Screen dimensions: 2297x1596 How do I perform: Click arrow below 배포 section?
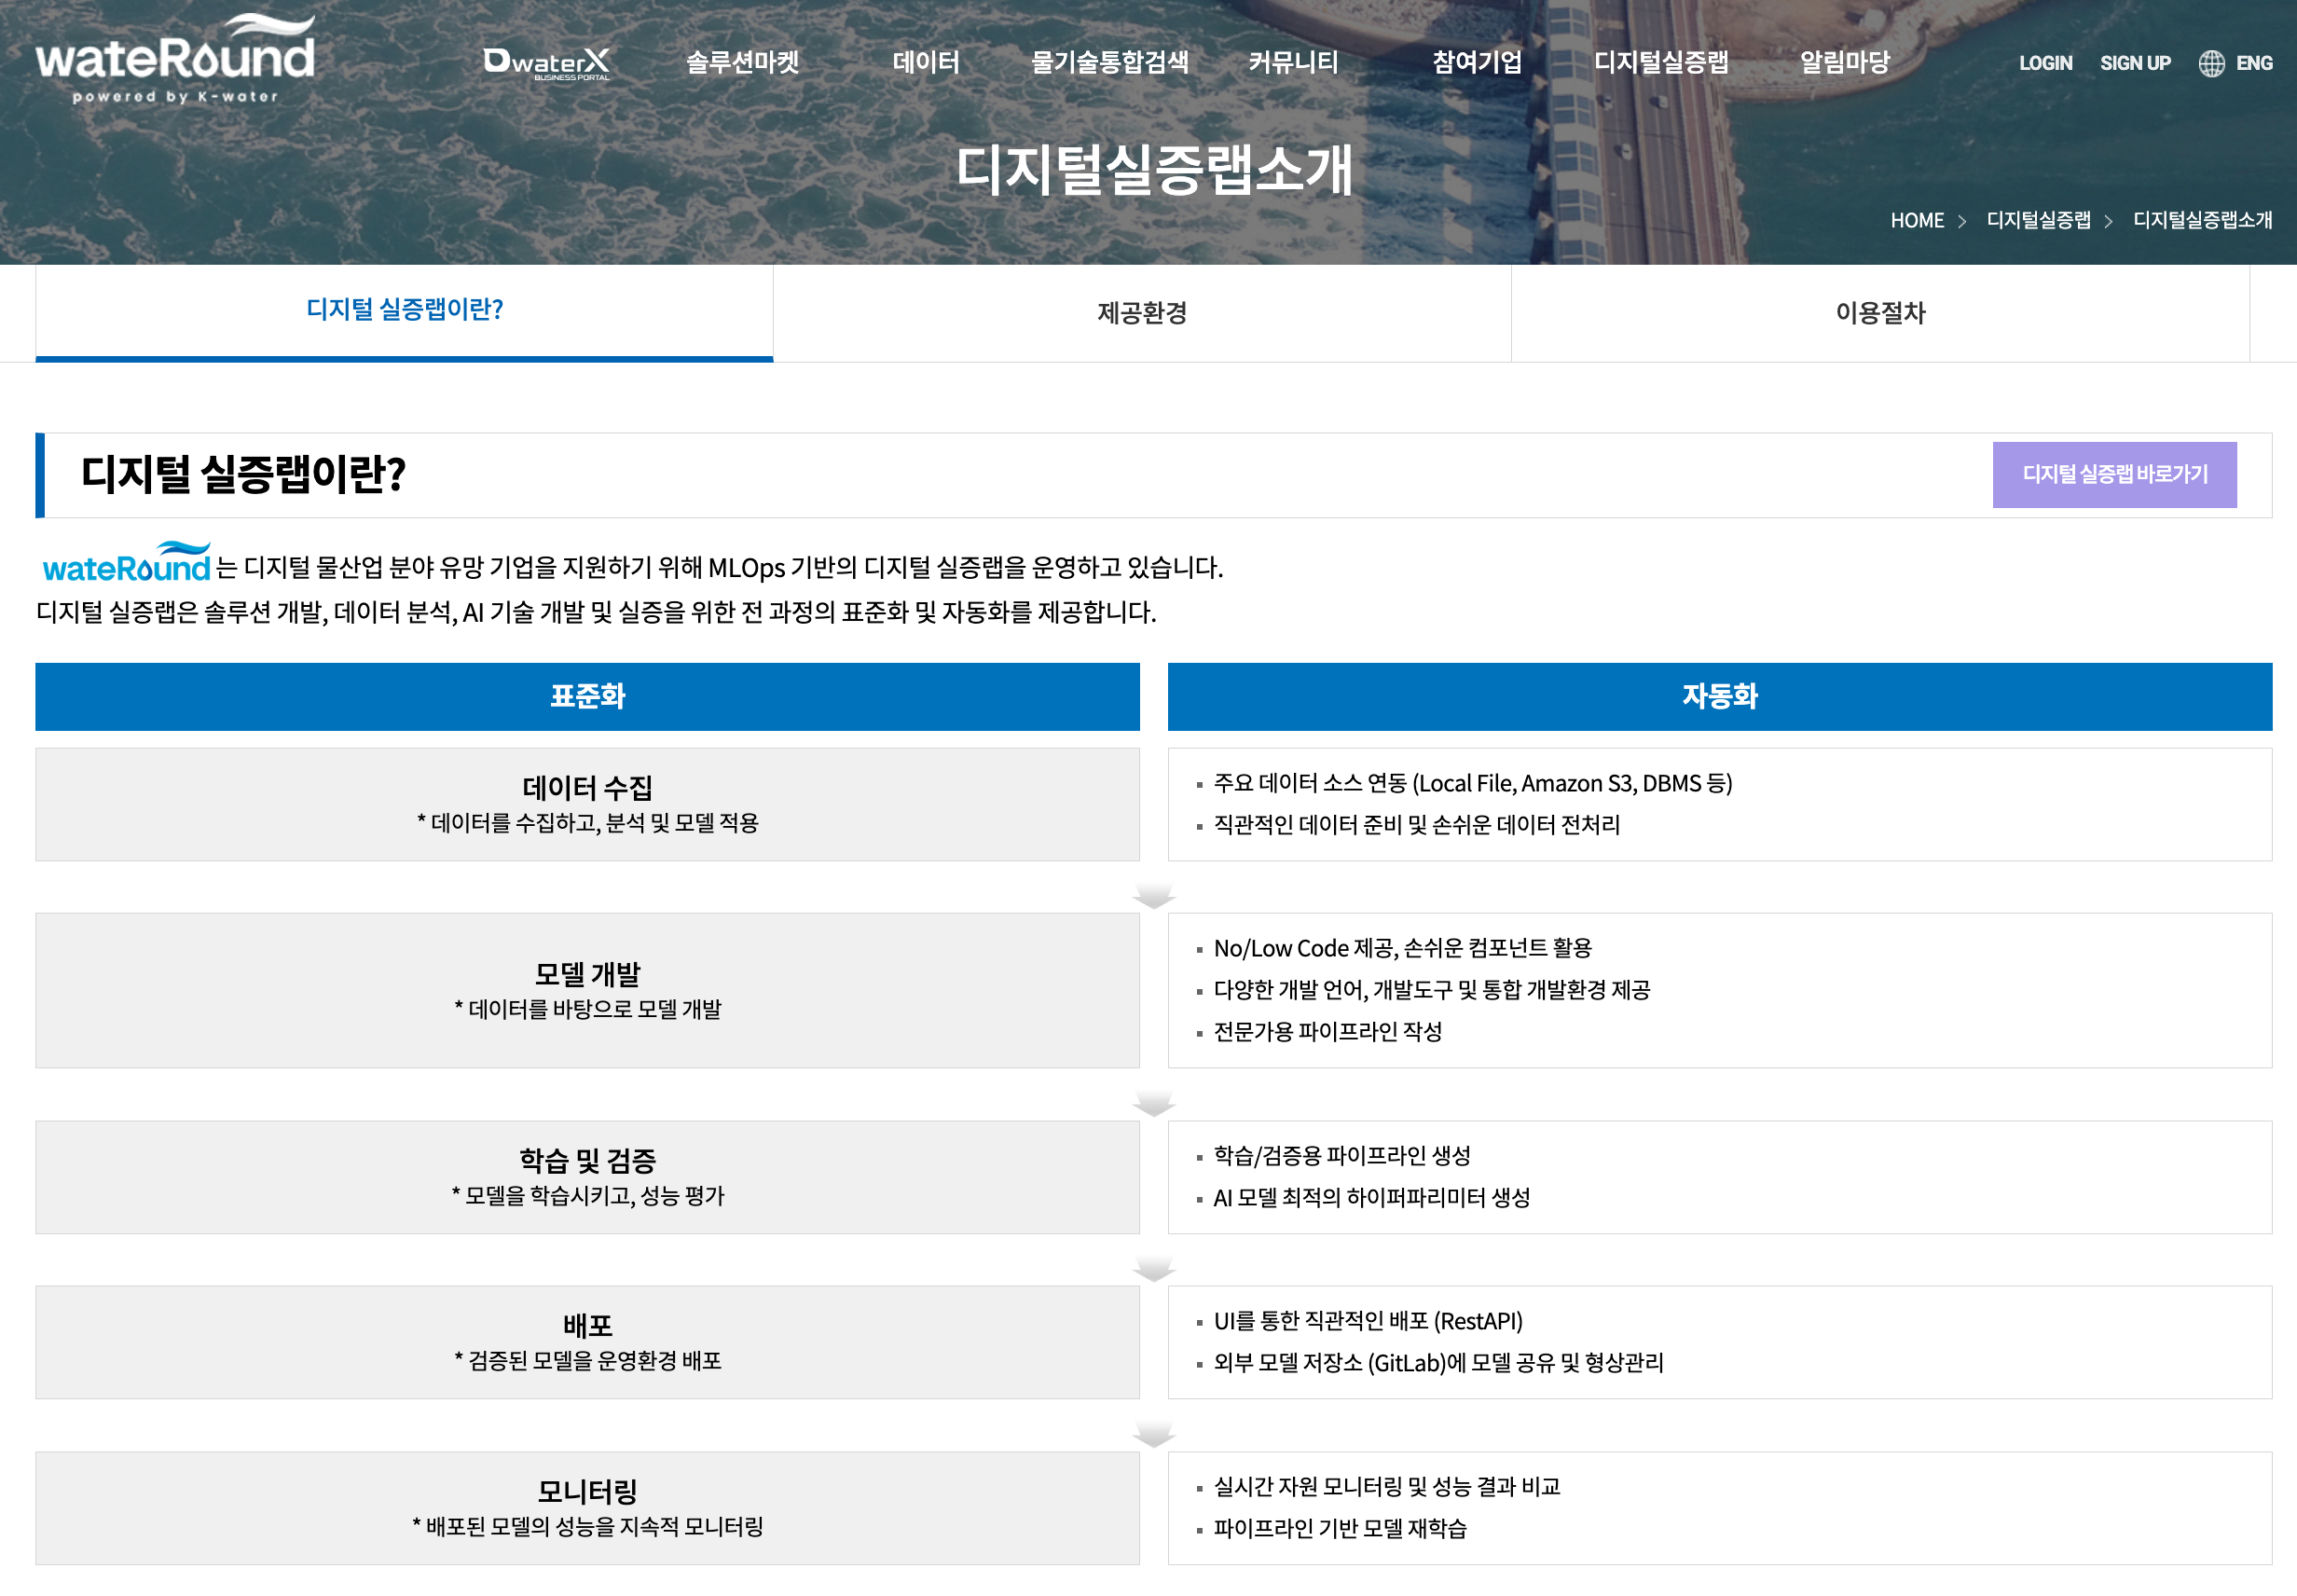coord(1153,1434)
